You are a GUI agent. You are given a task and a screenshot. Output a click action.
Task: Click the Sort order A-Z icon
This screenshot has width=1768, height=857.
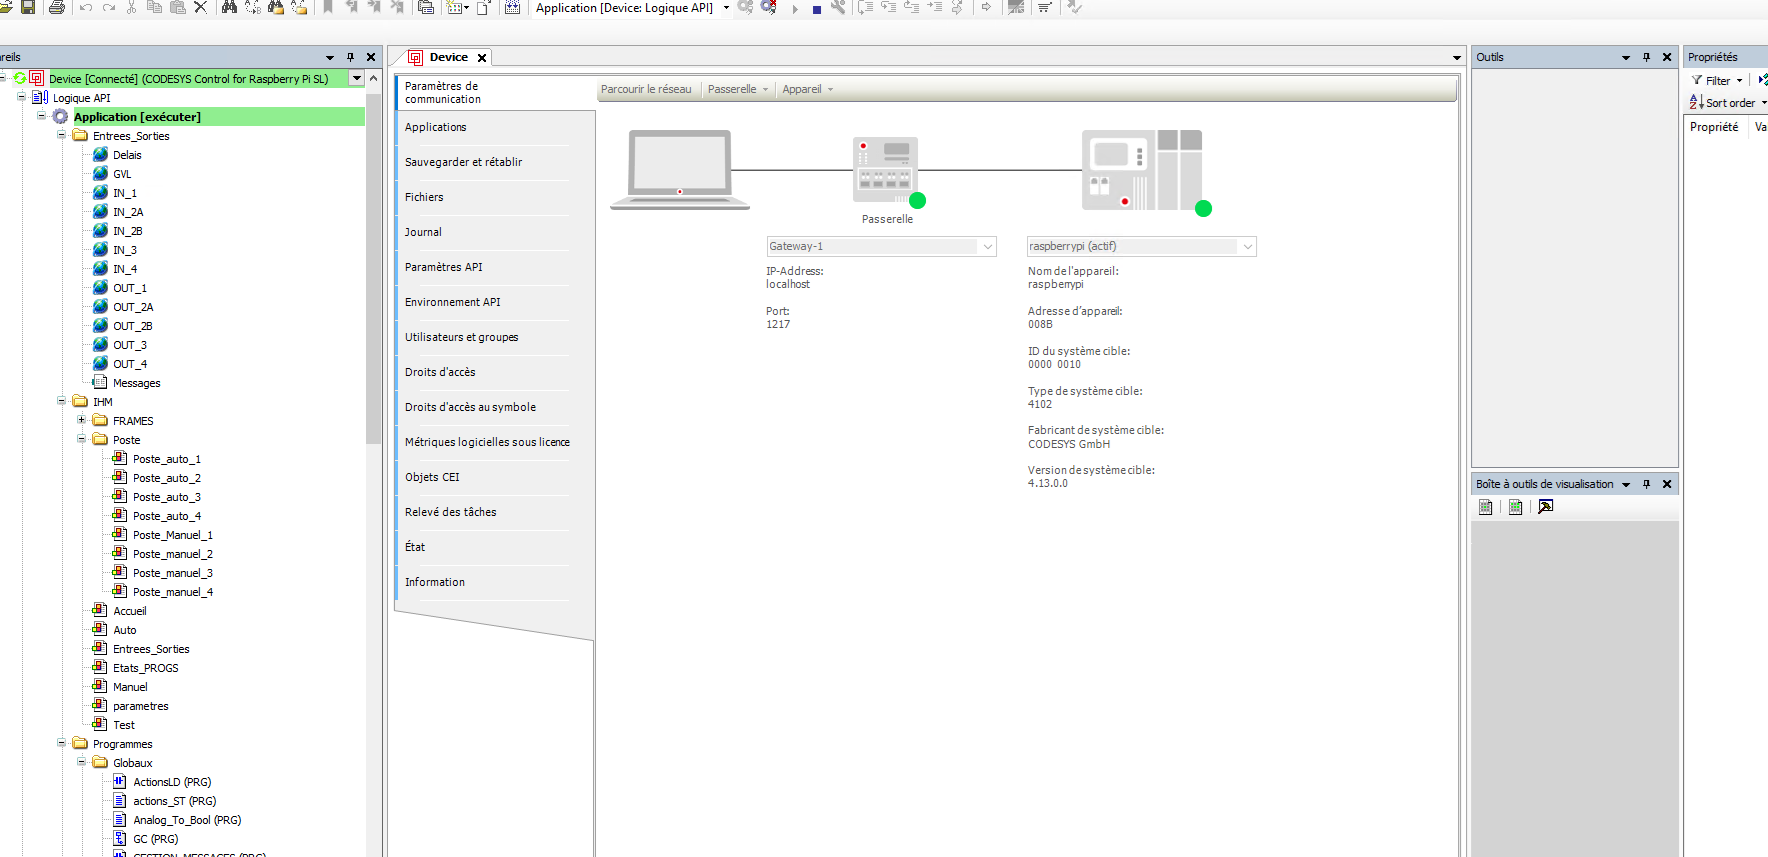coord(1696,103)
